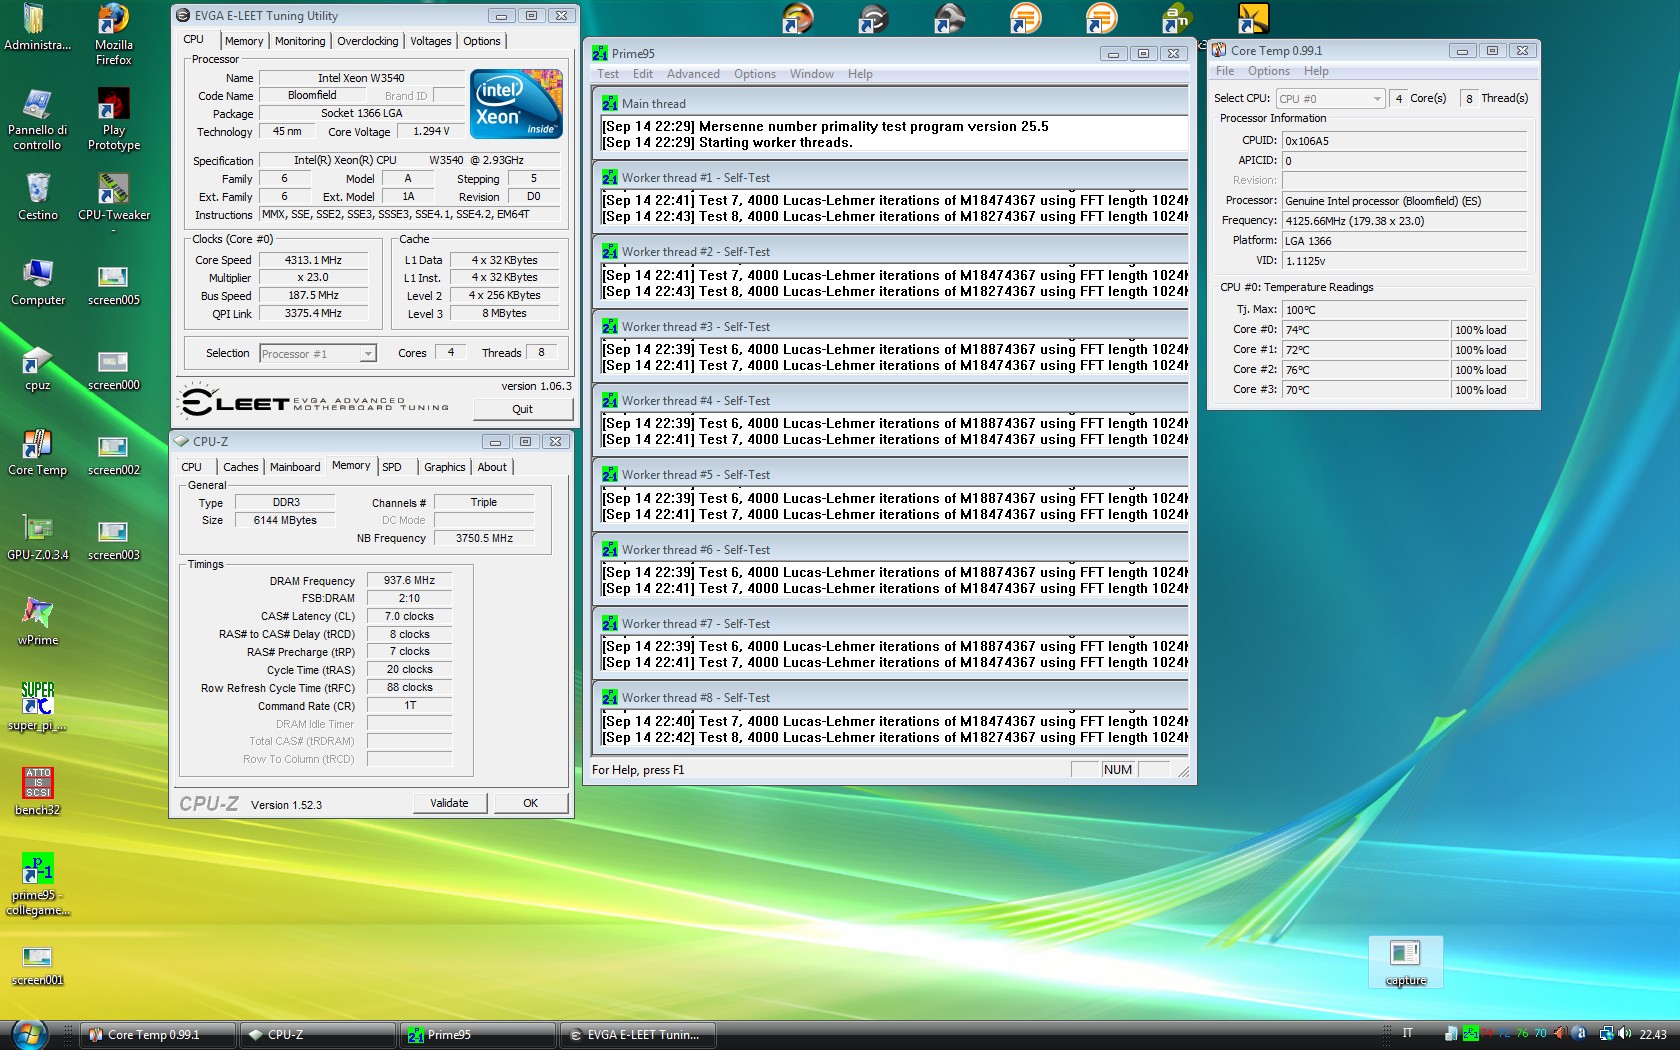Open the Voltages tab in E-LEET
This screenshot has height=1050, width=1680.
coord(431,41)
